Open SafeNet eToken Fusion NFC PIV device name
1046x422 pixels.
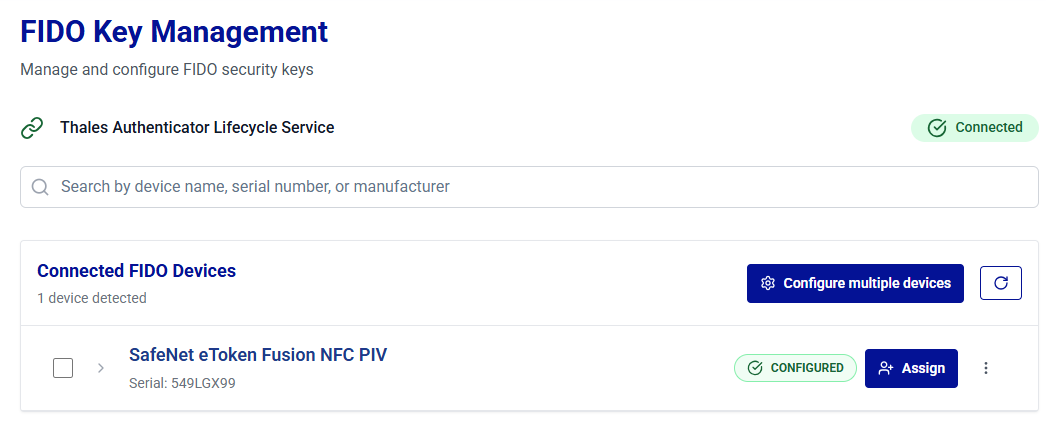(x=258, y=355)
